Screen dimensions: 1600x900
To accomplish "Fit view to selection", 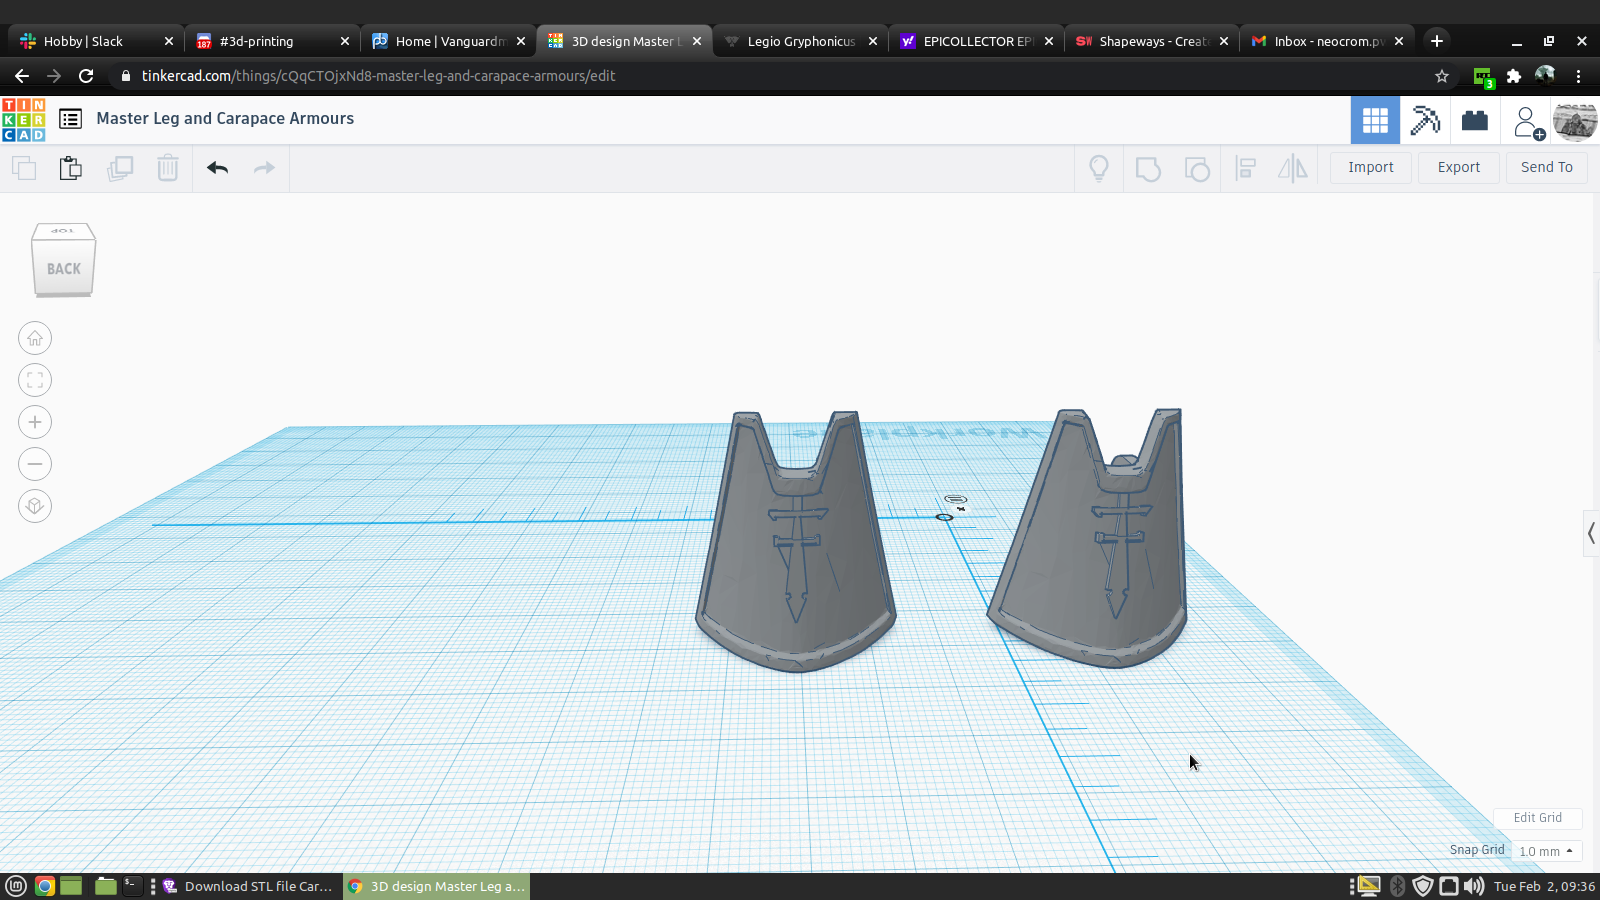I will tap(35, 380).
